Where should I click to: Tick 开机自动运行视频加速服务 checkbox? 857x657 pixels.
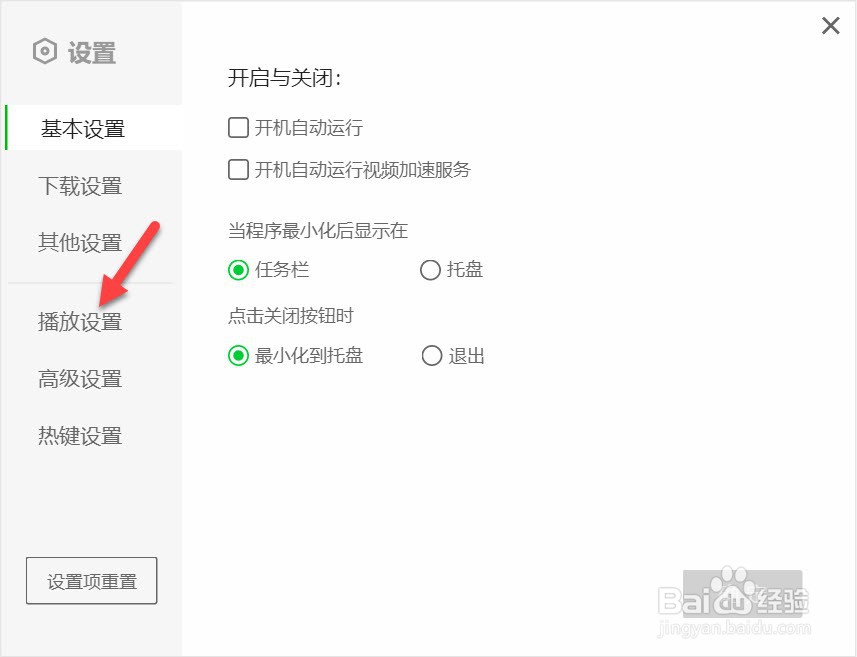tap(238, 169)
